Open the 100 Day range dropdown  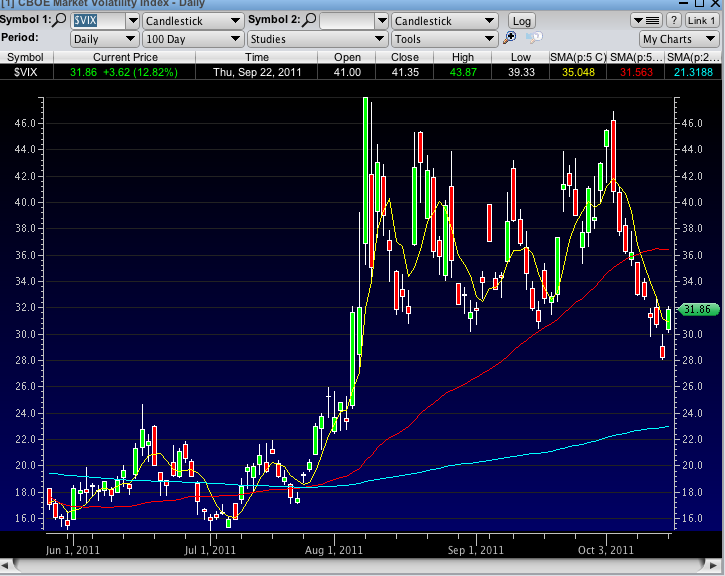coord(192,39)
